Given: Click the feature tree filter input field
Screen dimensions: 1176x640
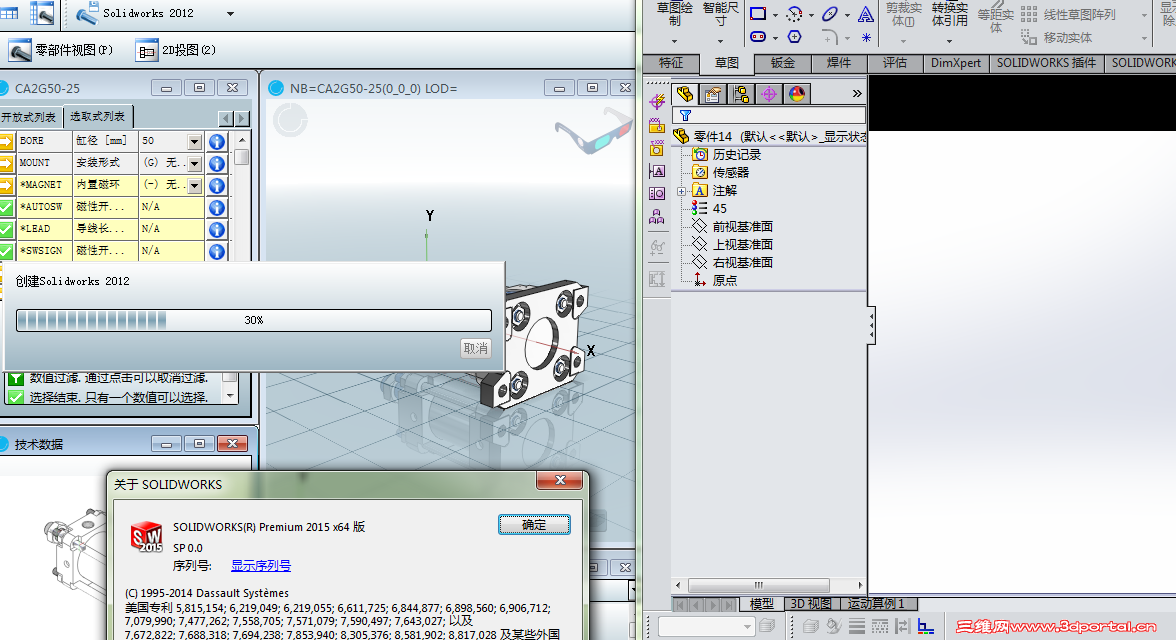Looking at the screenshot, I should (x=769, y=116).
